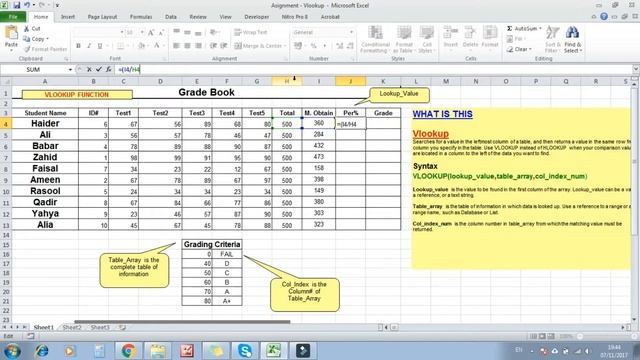
Task: Expand the Name Box dropdown arrow
Action: (x=70, y=70)
